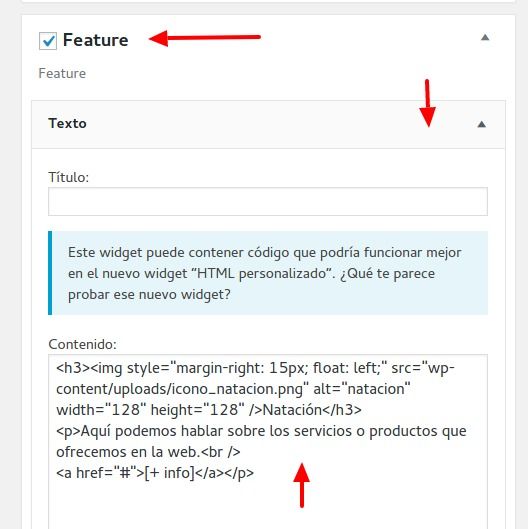Screen dimensions: 528x529
Task: Click the bold Feature heading label
Action: click(x=95, y=40)
